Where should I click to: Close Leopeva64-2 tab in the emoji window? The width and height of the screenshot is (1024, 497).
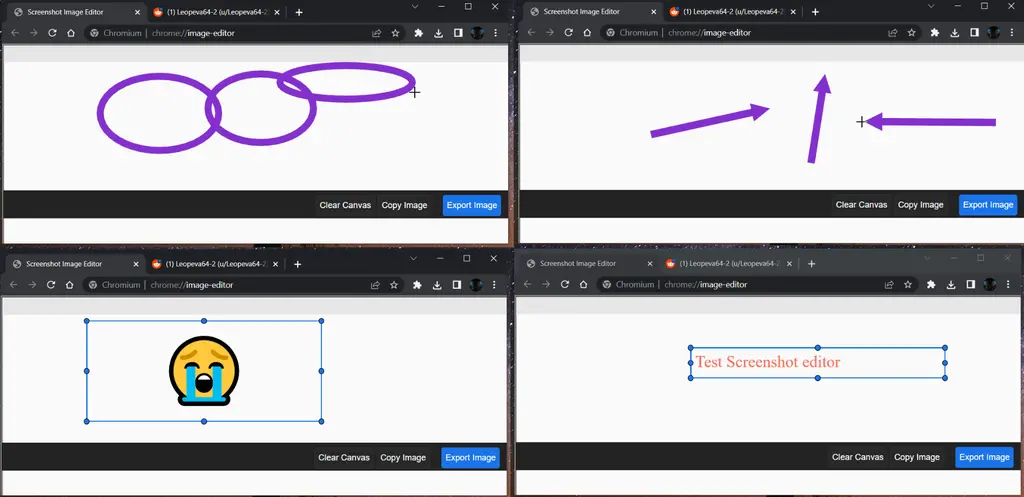276,265
